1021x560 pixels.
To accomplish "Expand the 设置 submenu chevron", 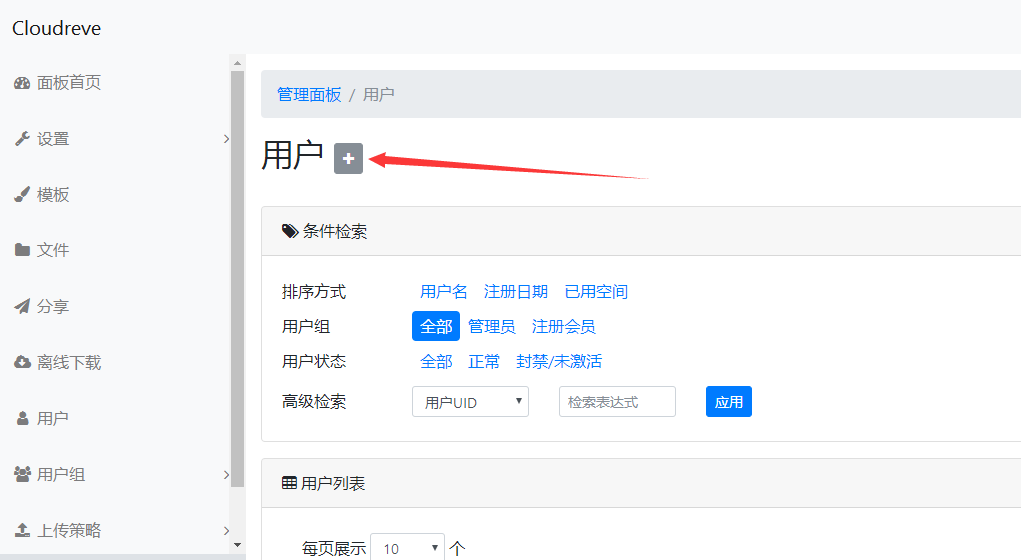I will point(226,139).
